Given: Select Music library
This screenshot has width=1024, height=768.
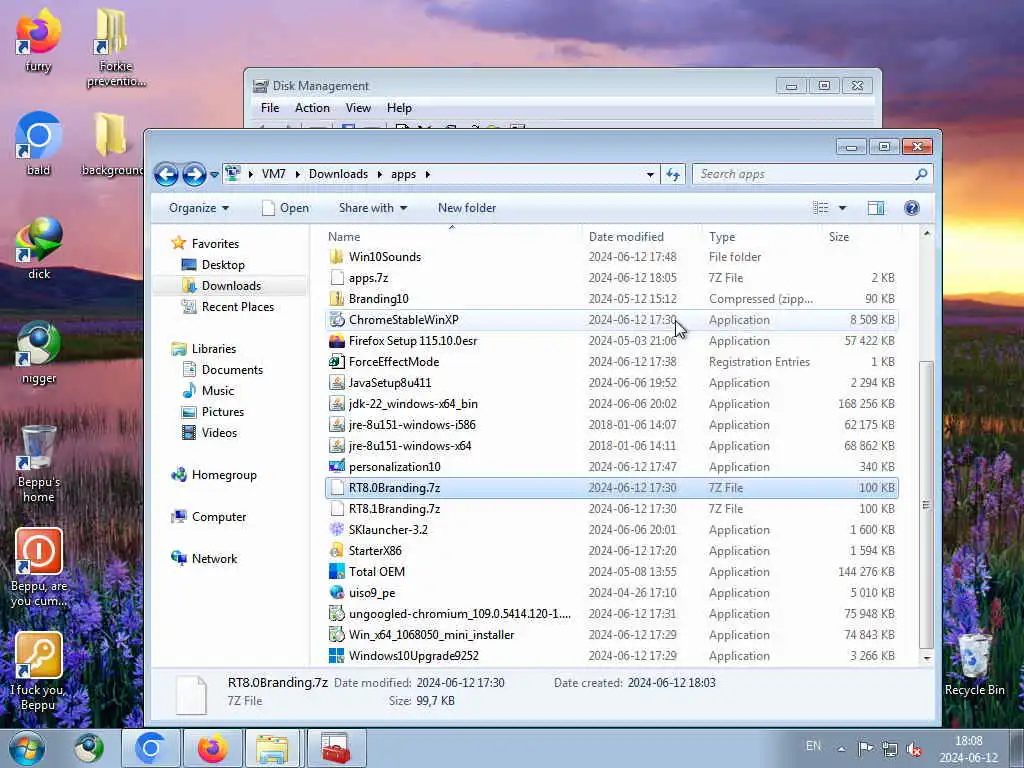Looking at the screenshot, I should pyautogui.click(x=217, y=391).
